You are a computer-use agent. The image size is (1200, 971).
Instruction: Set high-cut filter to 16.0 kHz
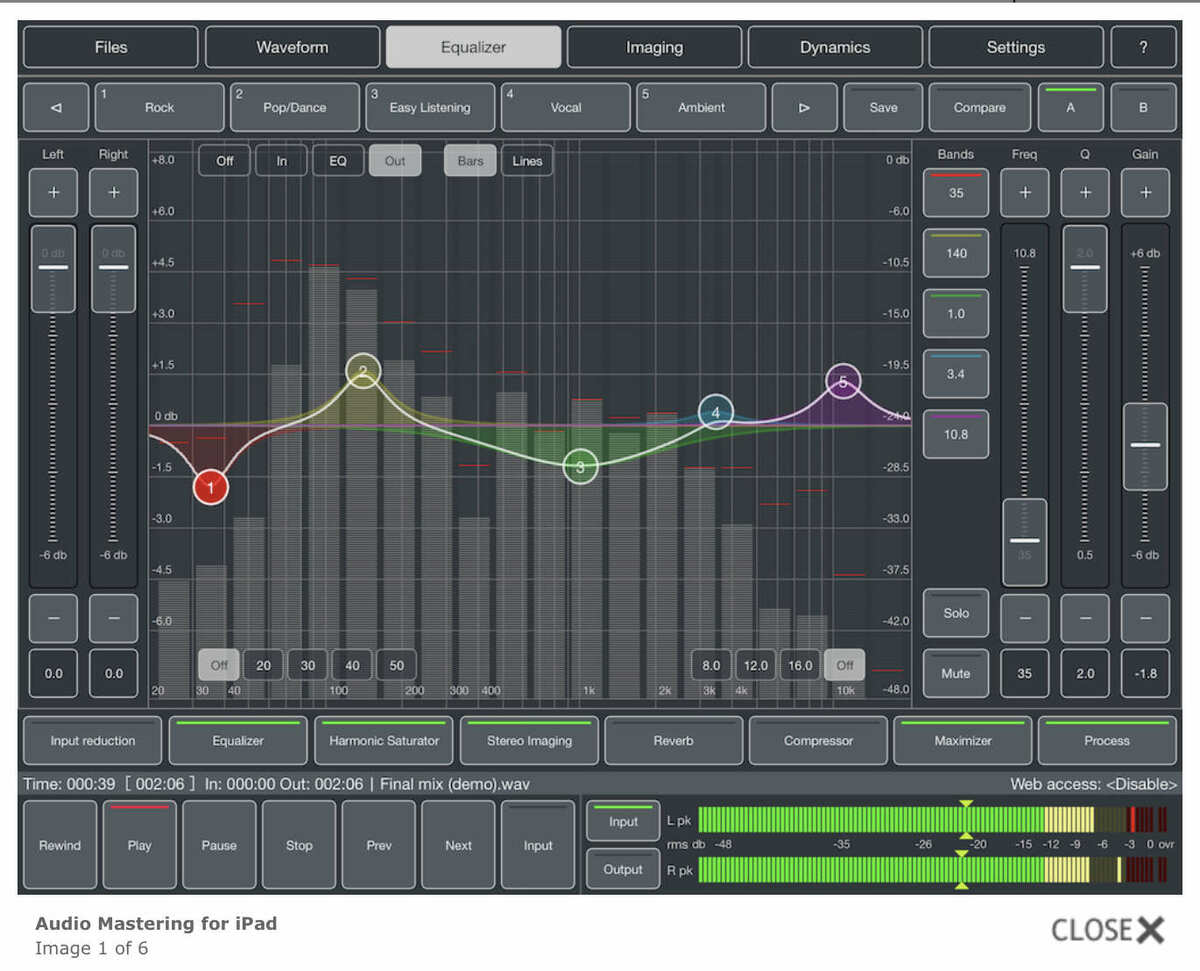point(800,665)
